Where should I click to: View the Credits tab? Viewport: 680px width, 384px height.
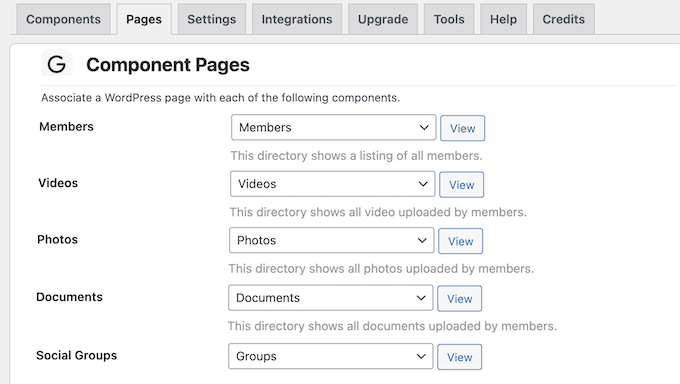tap(564, 19)
